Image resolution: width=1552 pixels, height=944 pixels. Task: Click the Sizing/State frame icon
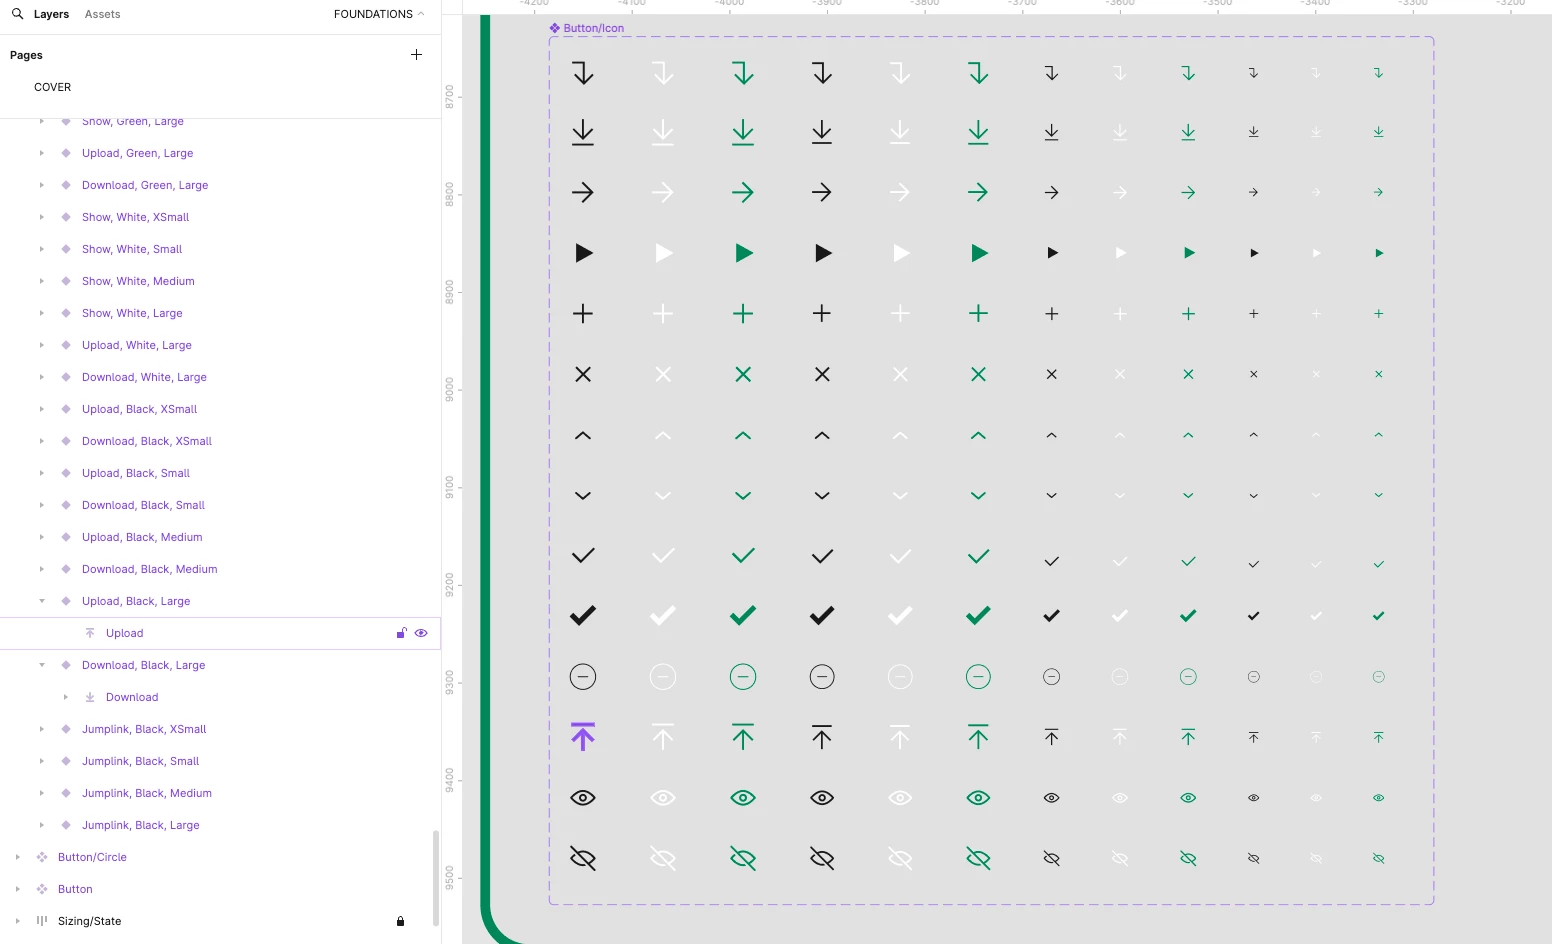tap(42, 921)
